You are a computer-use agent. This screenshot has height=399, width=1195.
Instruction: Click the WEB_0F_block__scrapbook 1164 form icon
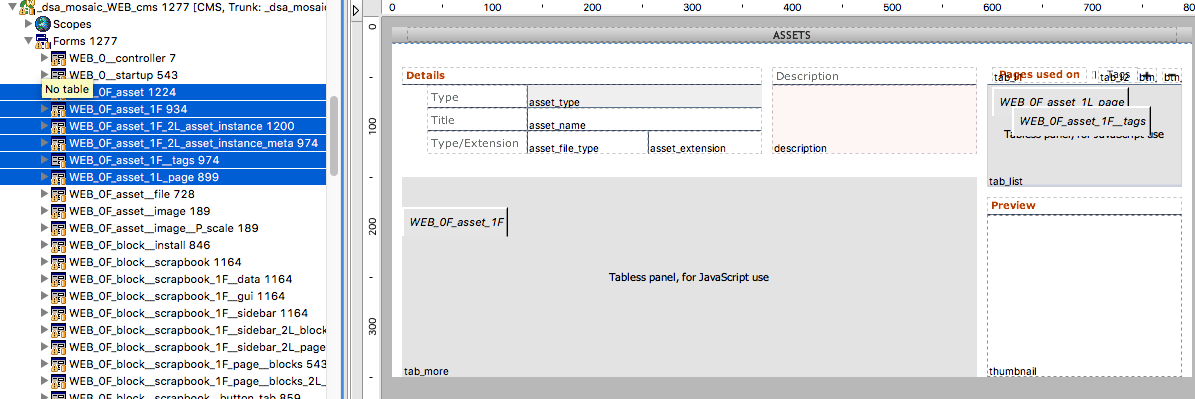(x=58, y=262)
